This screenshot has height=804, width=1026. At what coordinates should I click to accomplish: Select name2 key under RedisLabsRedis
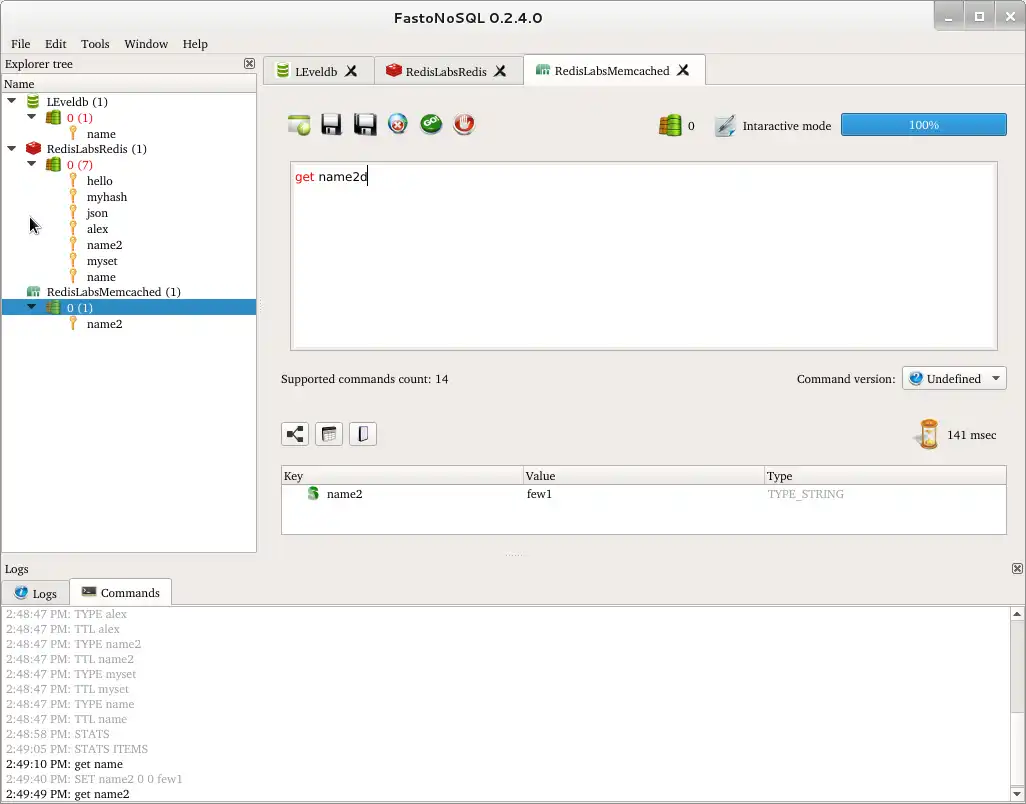tap(105, 245)
